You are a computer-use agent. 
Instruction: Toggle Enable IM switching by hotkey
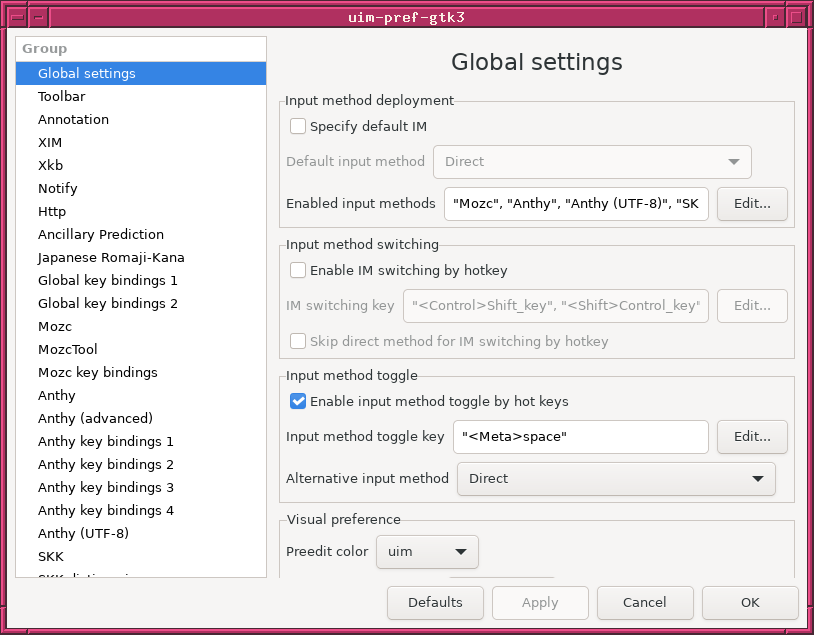(298, 270)
